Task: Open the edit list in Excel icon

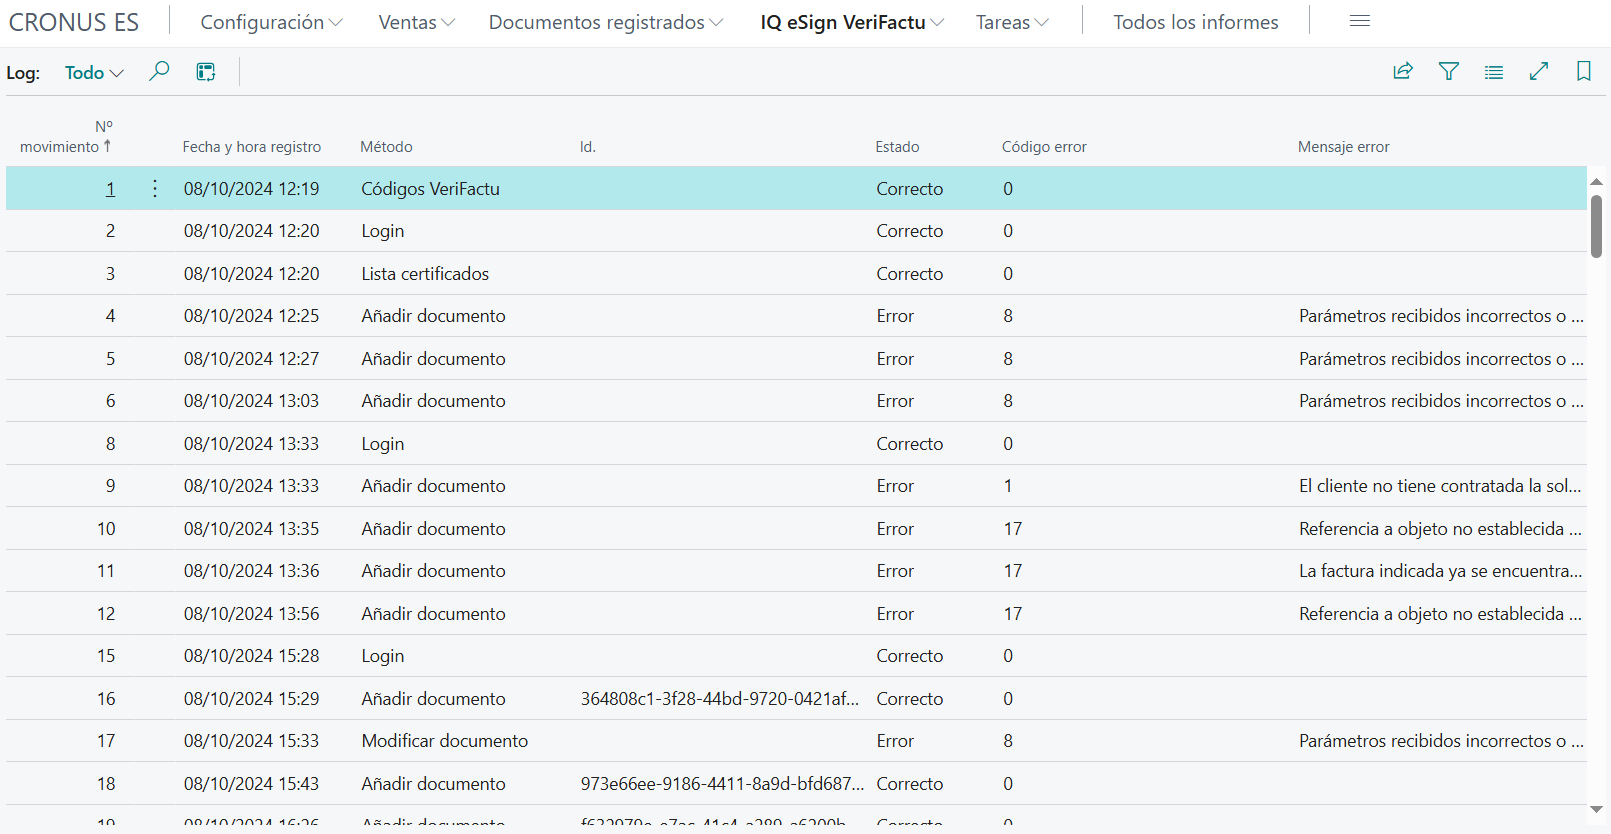Action: (x=206, y=72)
